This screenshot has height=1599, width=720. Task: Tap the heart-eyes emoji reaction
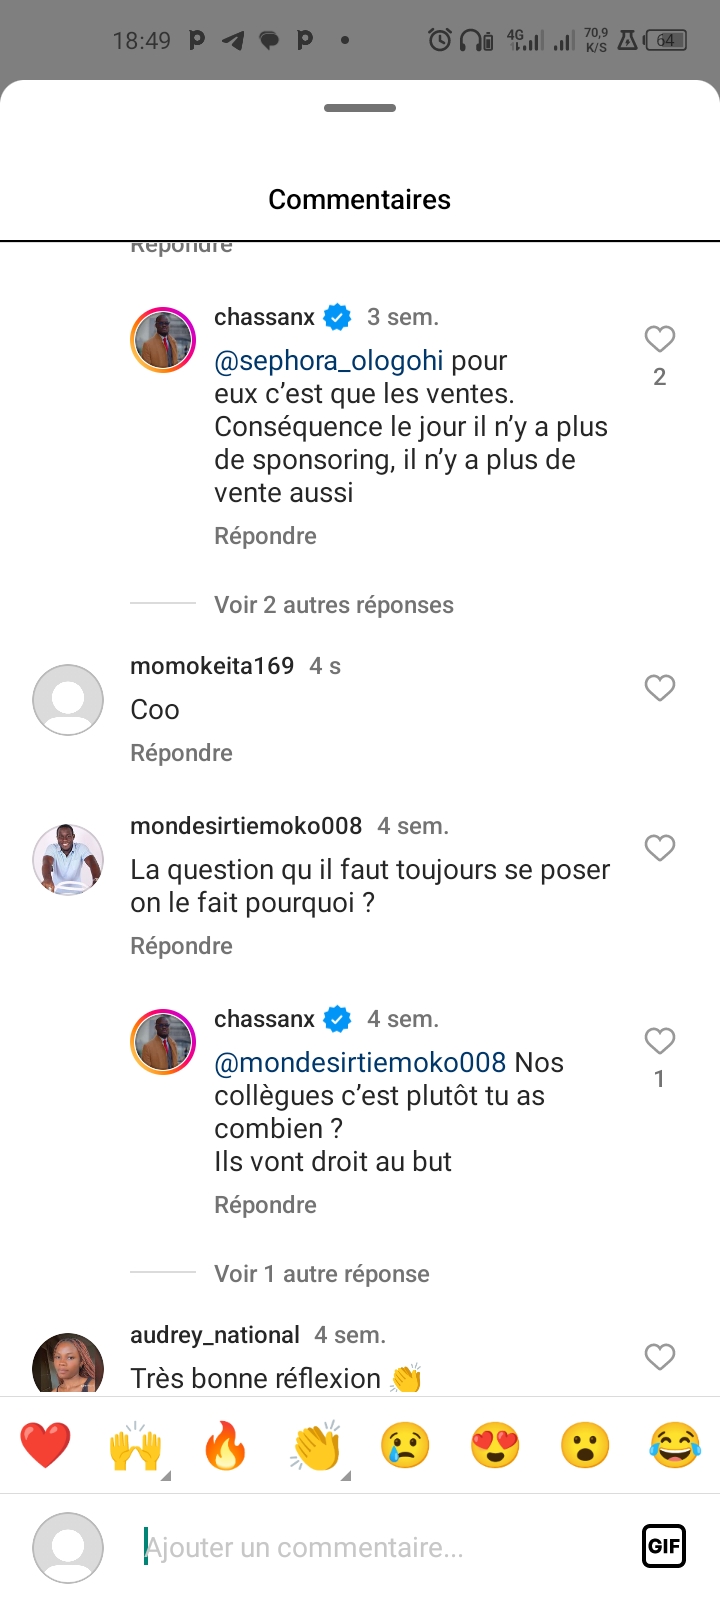coord(495,1446)
